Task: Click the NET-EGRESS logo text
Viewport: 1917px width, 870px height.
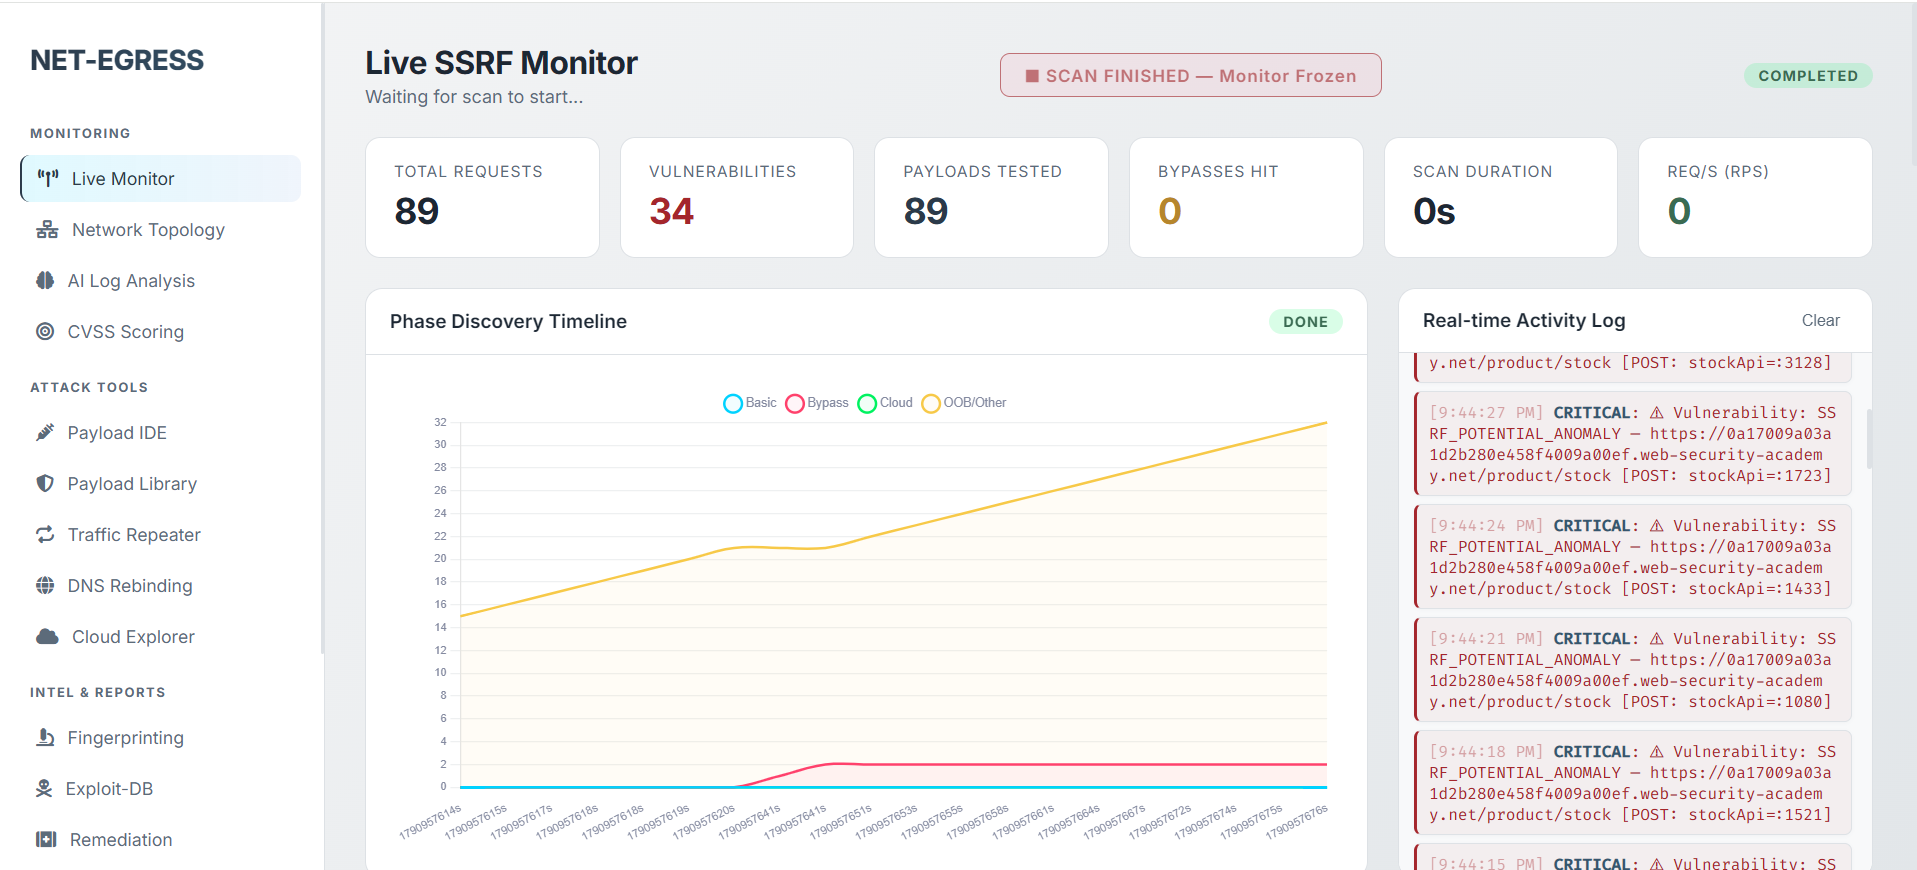Action: pos(117,61)
